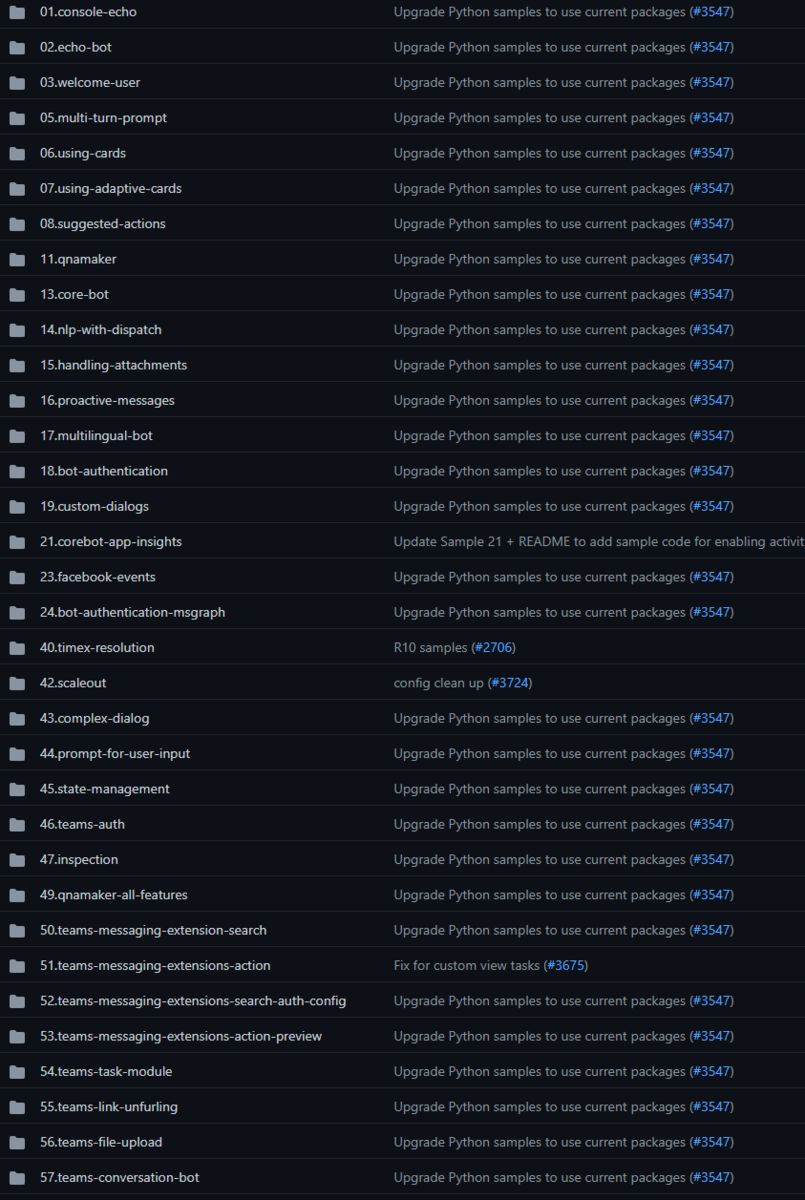Image resolution: width=805 pixels, height=1200 pixels.
Task: Open 52.teams-messaging-extensions-search-auth-config folder
Action: (x=193, y=1001)
